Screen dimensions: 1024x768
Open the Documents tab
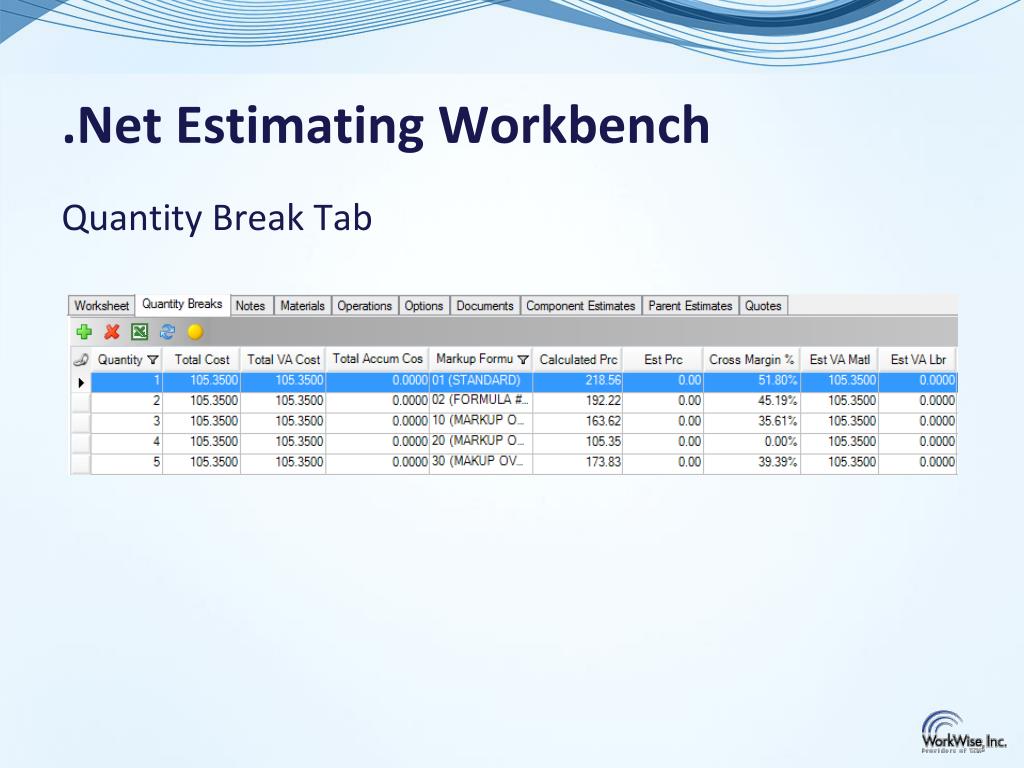(x=485, y=306)
